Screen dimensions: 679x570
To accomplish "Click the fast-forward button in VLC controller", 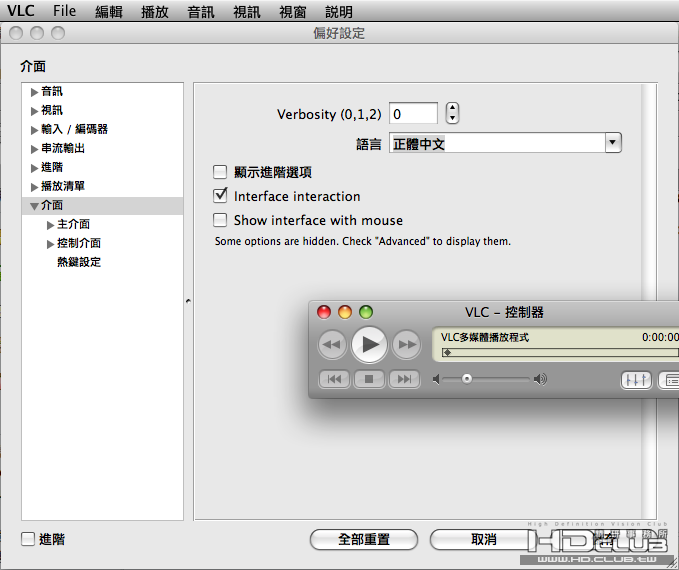I will point(406,345).
